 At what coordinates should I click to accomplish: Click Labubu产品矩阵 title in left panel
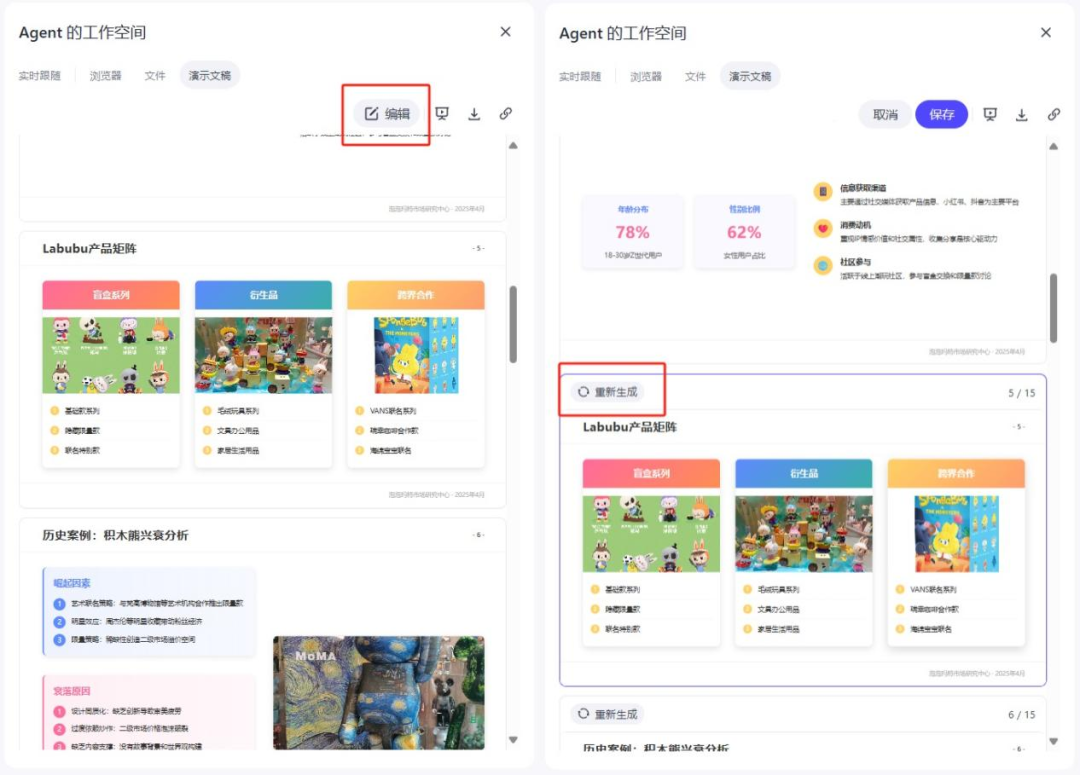[x=90, y=249]
